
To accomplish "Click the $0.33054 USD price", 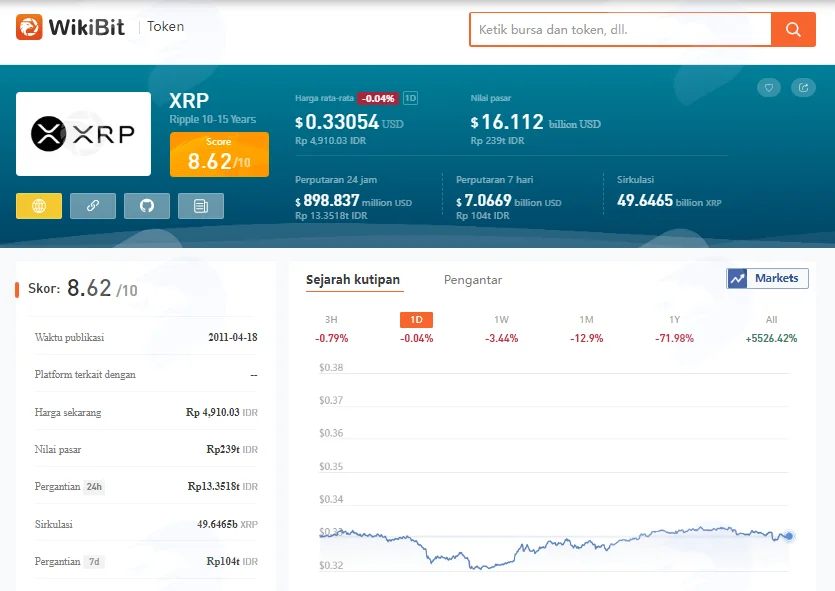I will 349,122.
